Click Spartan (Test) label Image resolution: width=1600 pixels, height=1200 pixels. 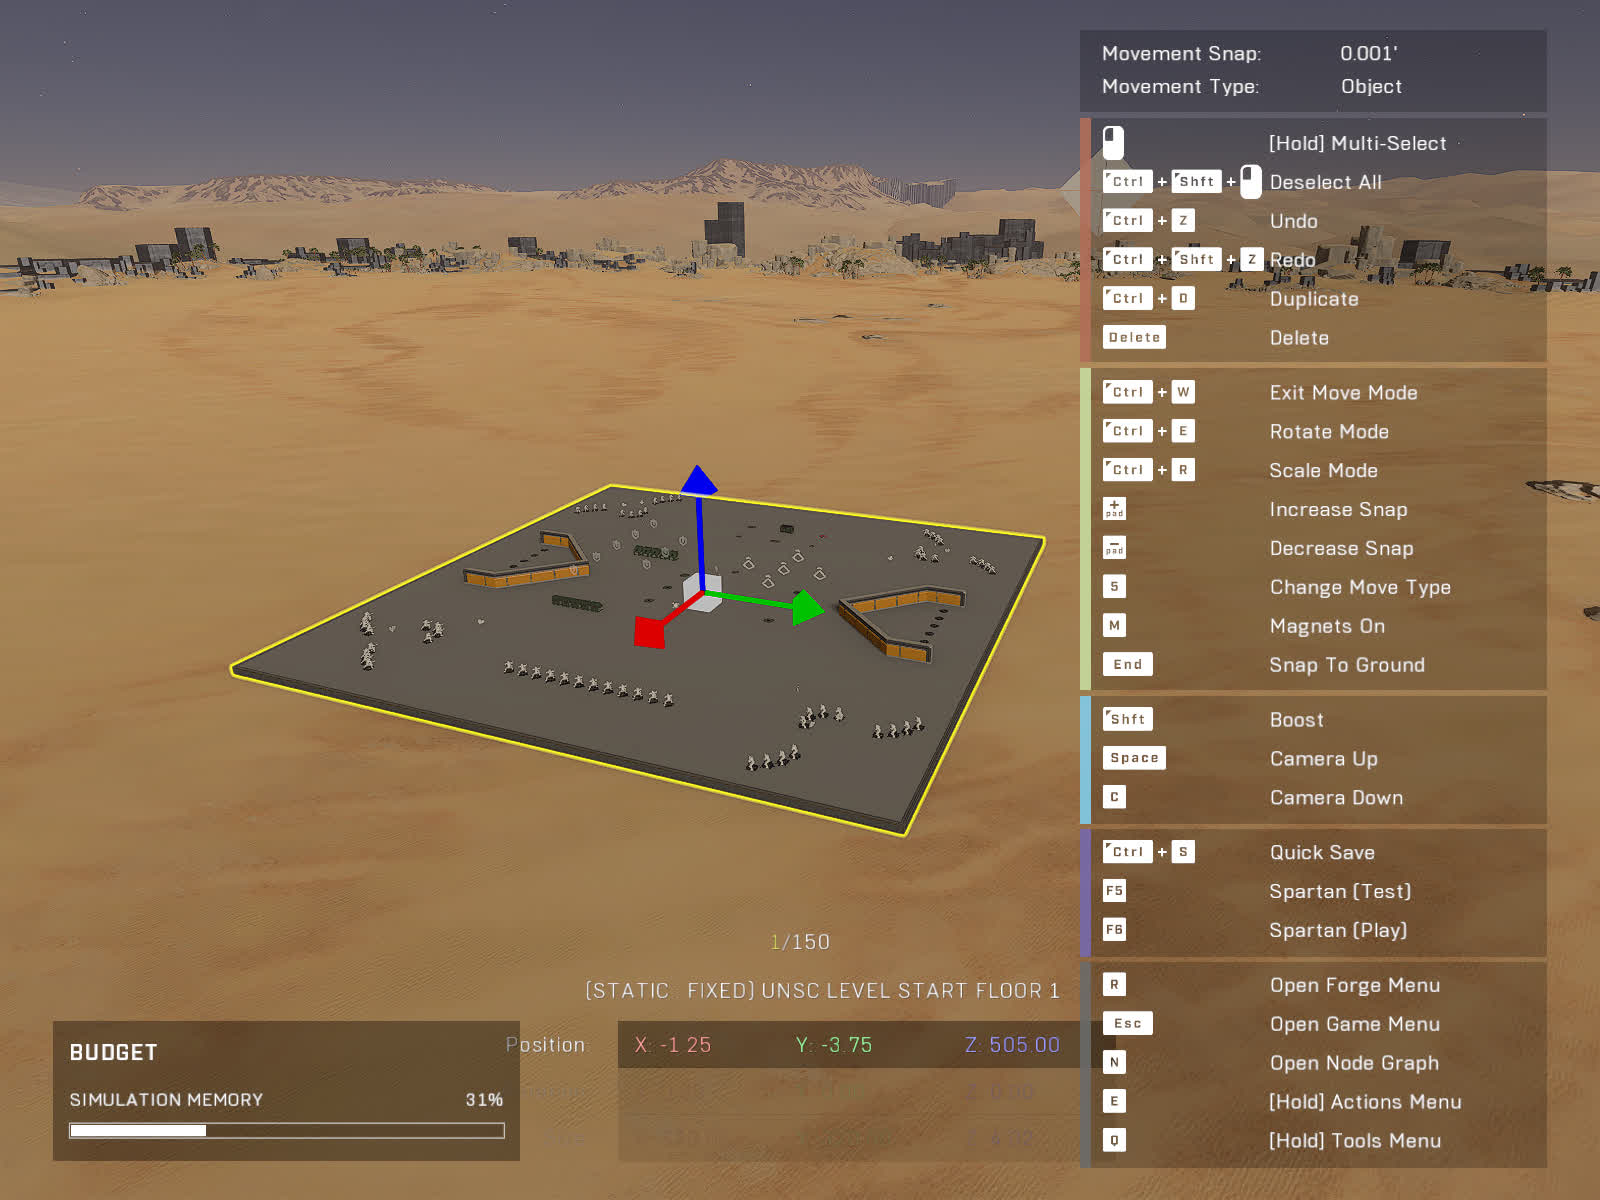pos(1340,891)
